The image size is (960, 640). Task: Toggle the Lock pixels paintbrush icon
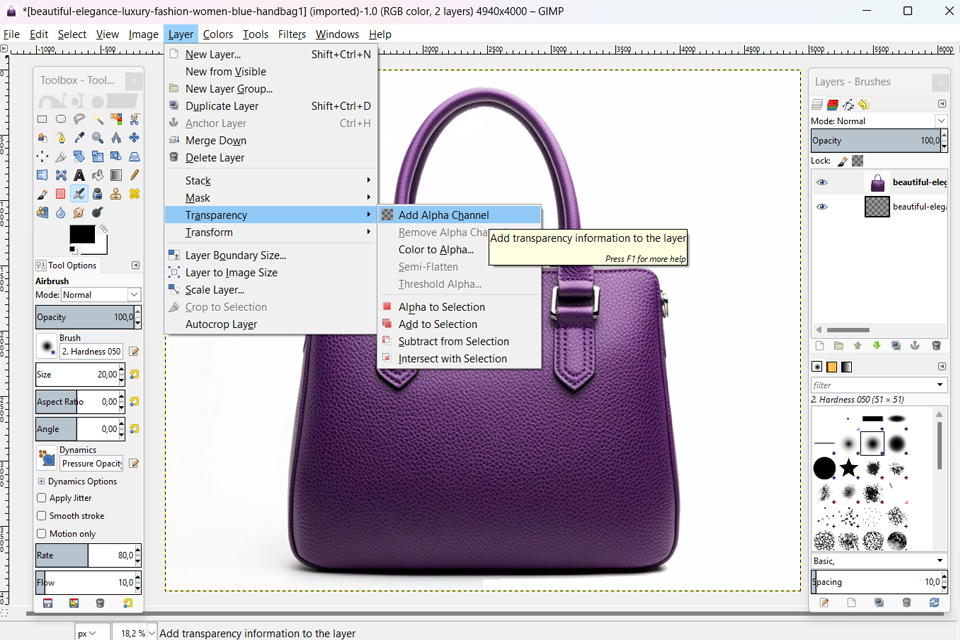[842, 161]
